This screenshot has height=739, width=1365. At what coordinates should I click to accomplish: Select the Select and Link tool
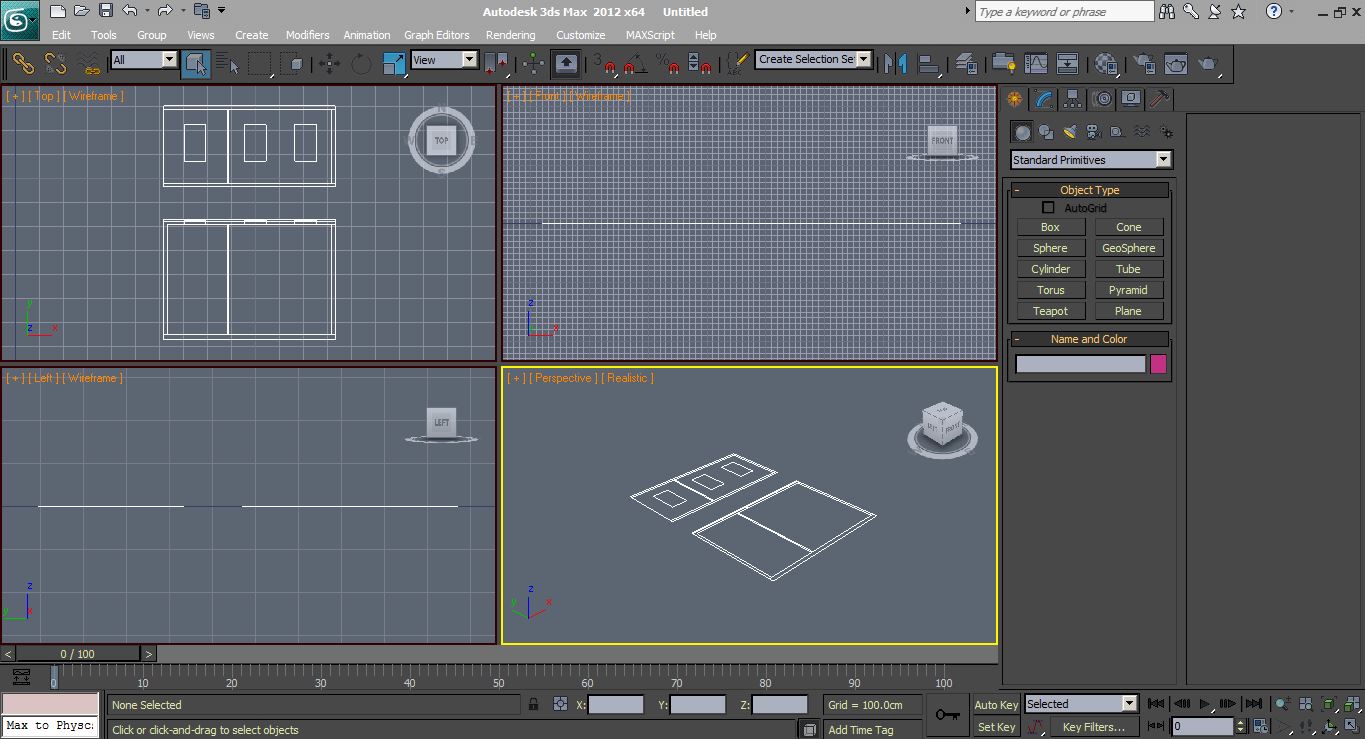23,64
